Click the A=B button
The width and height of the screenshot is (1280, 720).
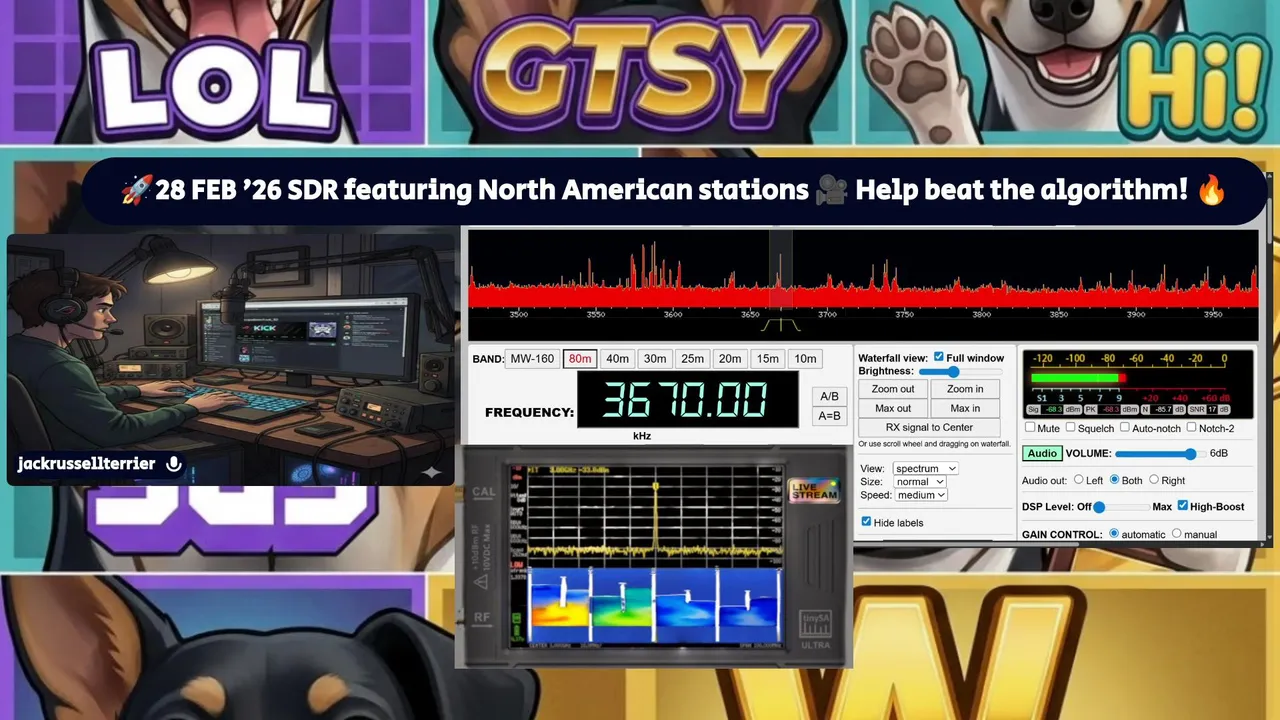tap(829, 416)
